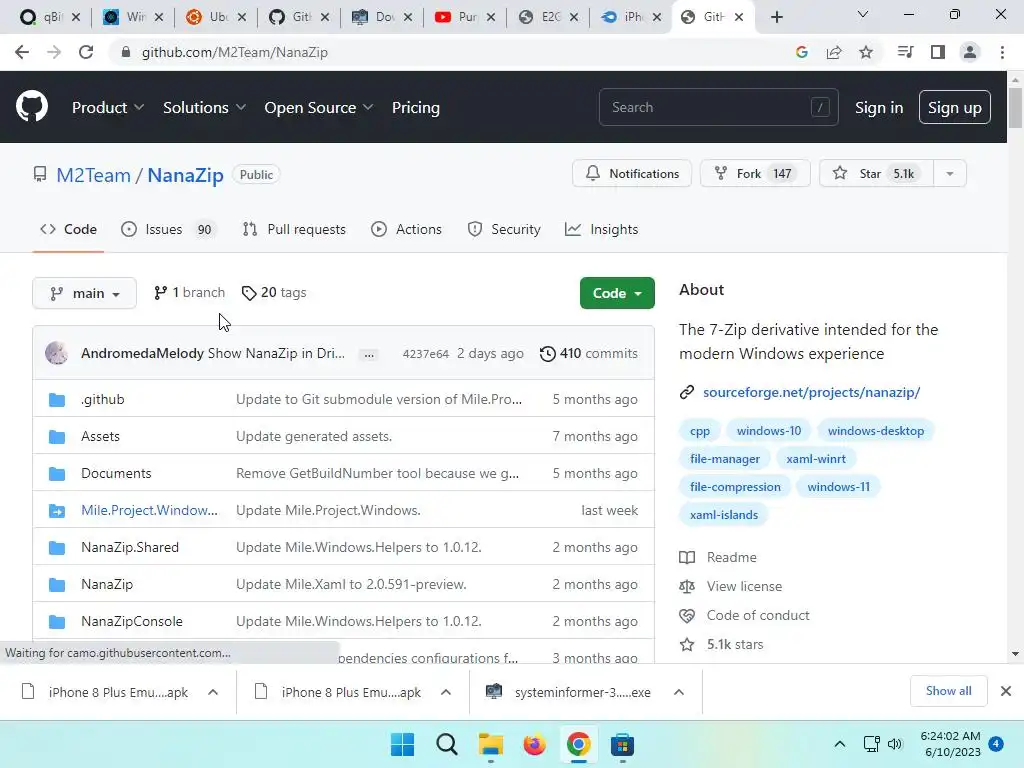Reload the current page
1024x768 pixels.
pos(86,52)
